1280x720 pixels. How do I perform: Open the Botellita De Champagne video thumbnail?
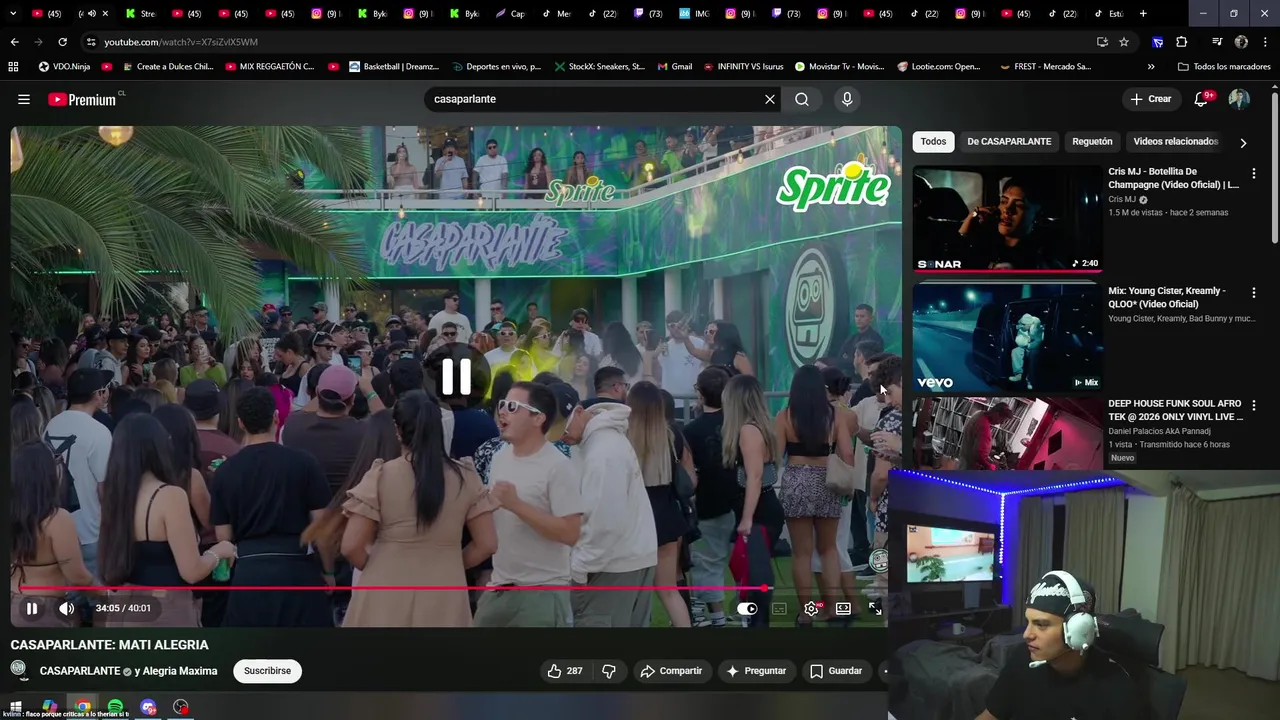pyautogui.click(x=1007, y=219)
